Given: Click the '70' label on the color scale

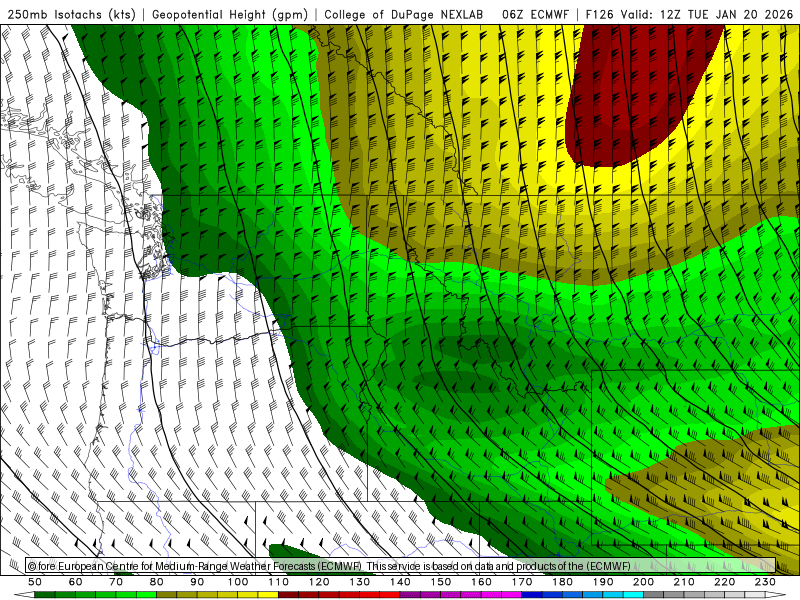Looking at the screenshot, I should coord(116,582).
